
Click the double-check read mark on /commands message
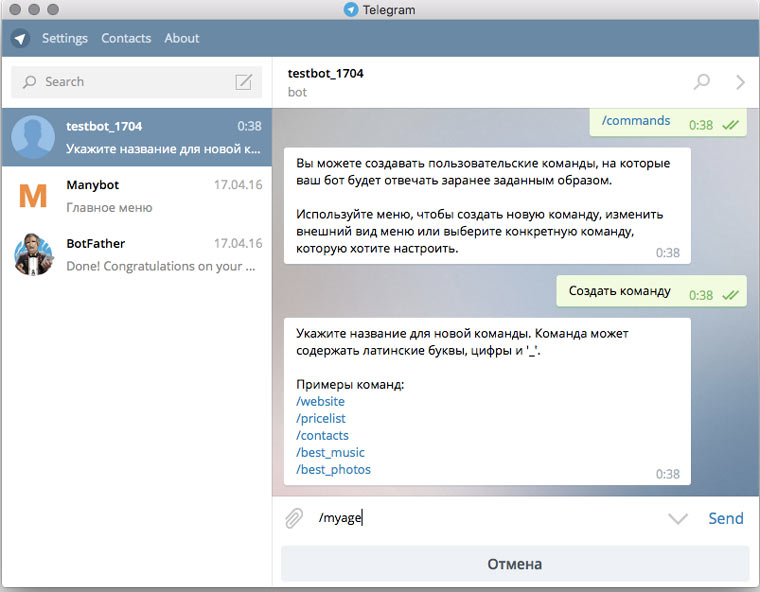(730, 125)
